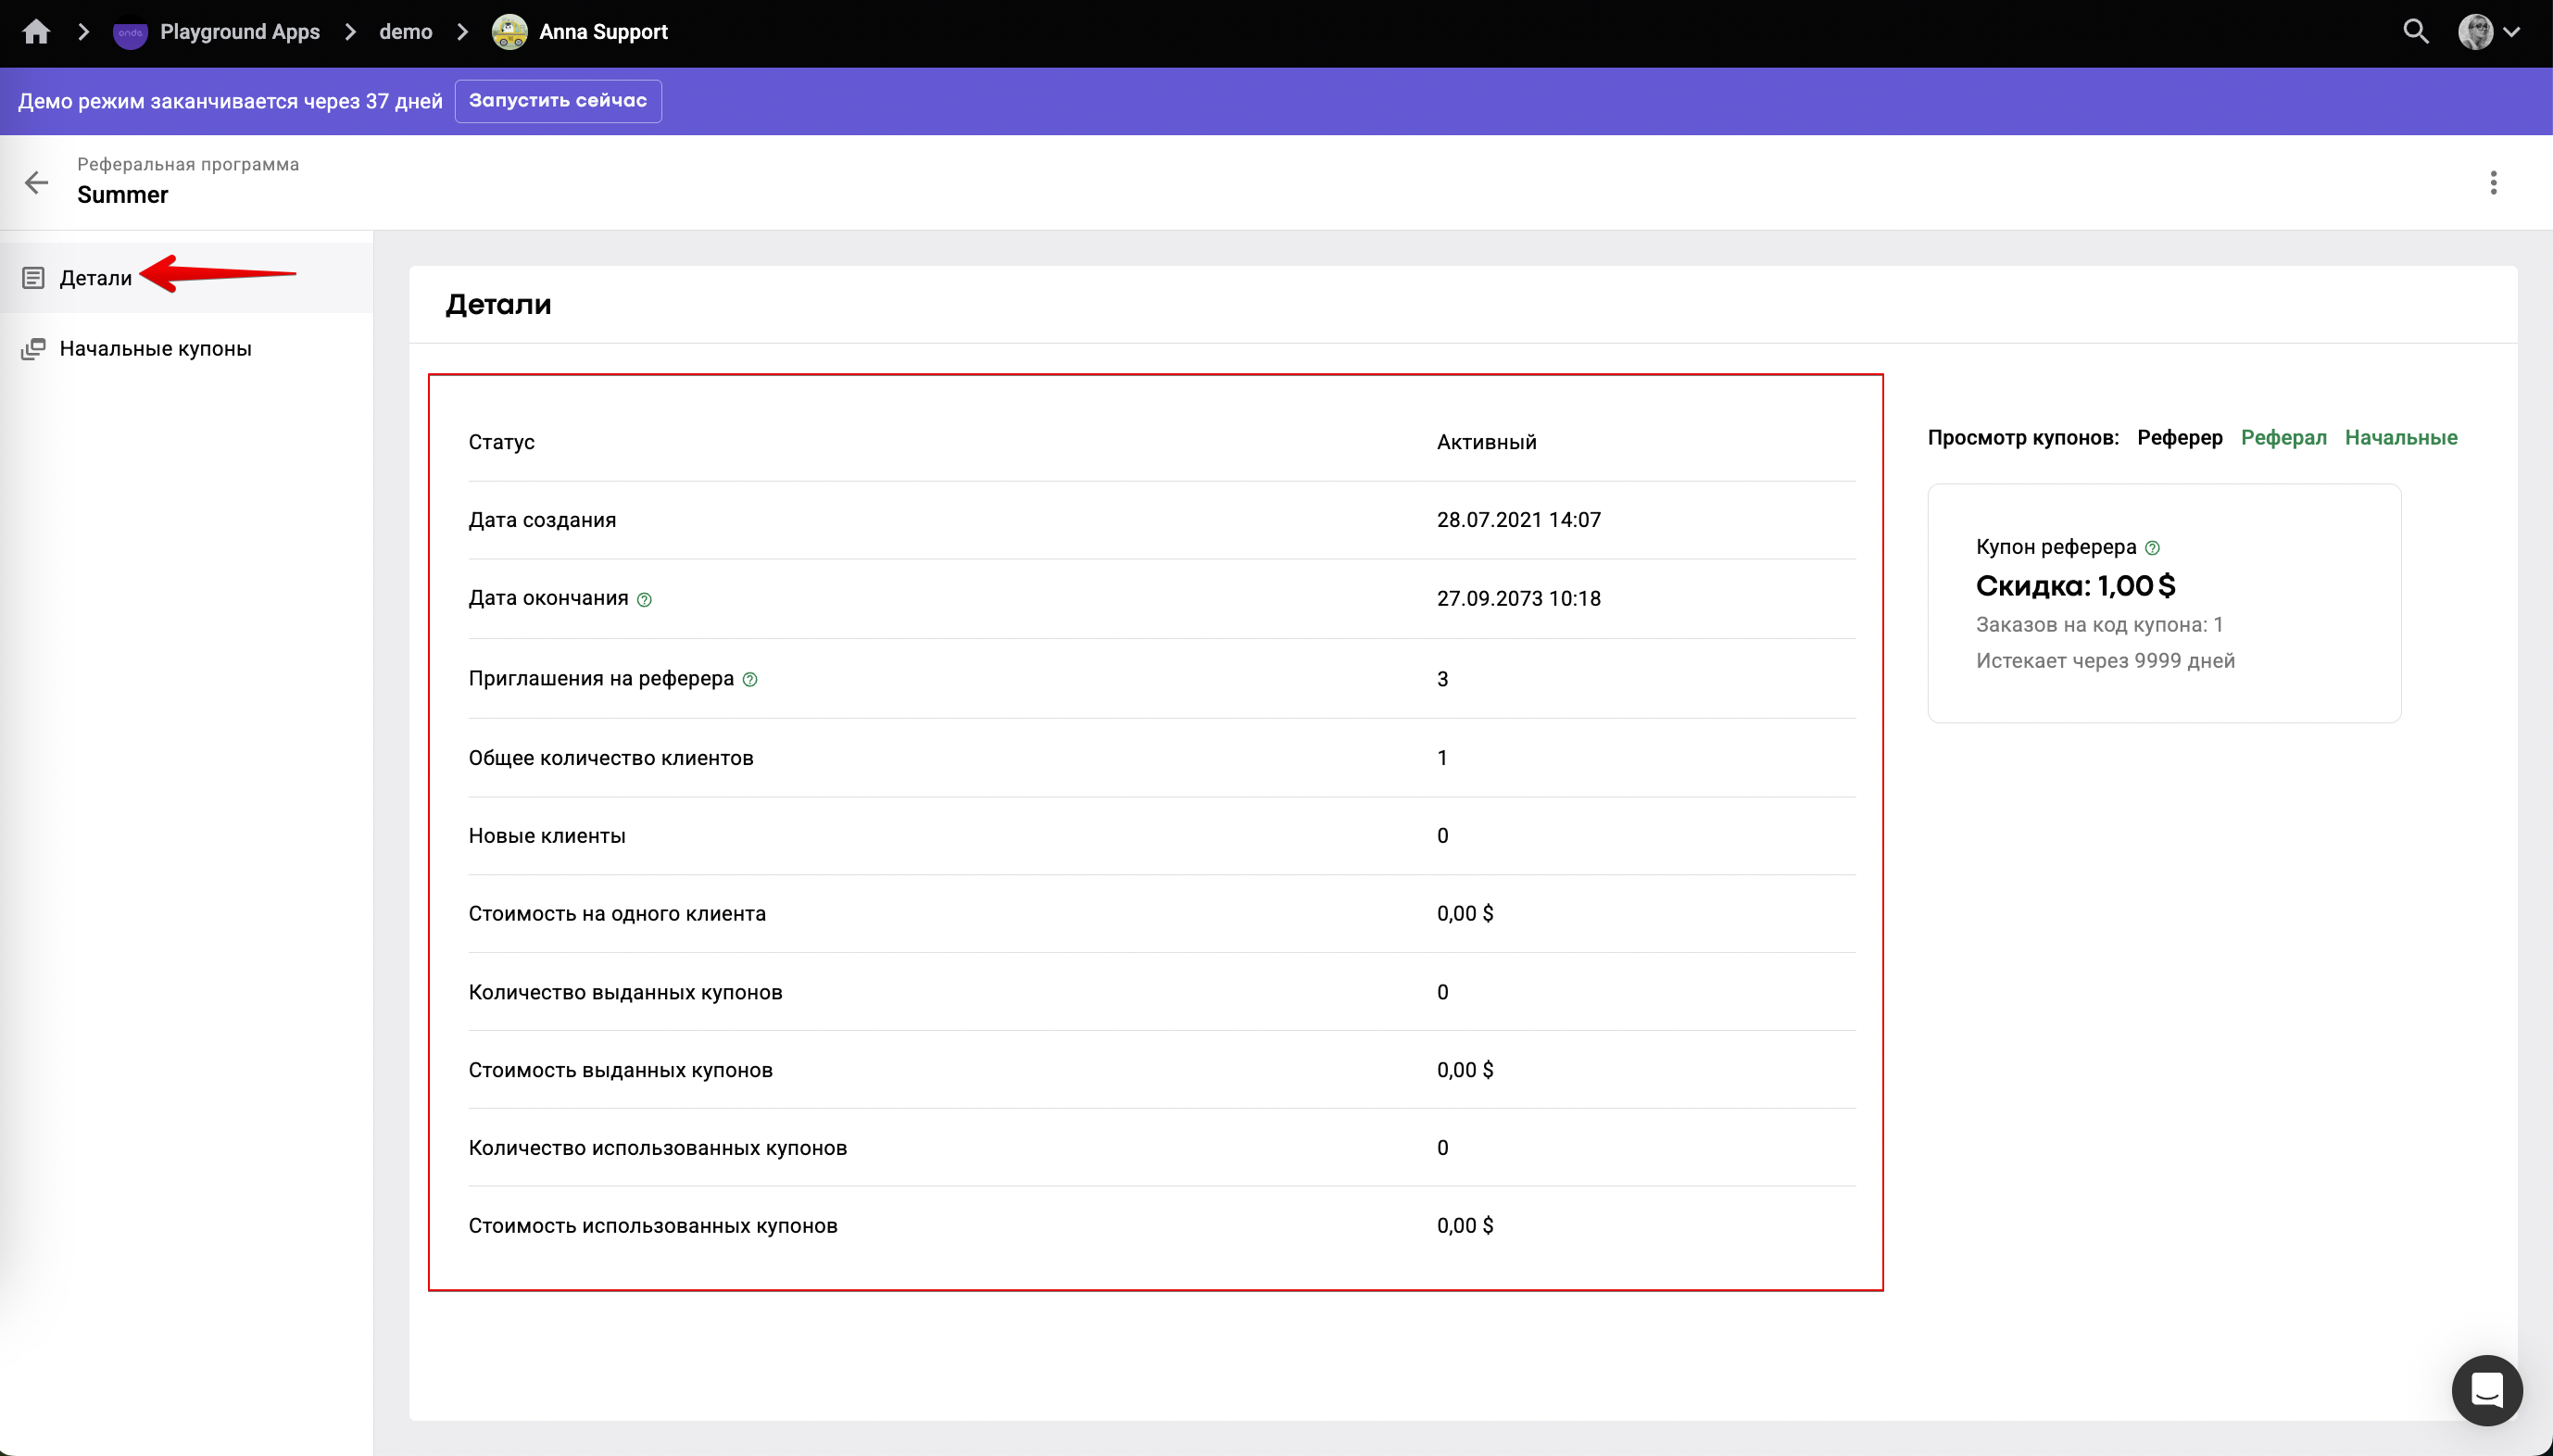Click the back arrow next to Summer
This screenshot has height=1456, width=2553.
point(36,182)
